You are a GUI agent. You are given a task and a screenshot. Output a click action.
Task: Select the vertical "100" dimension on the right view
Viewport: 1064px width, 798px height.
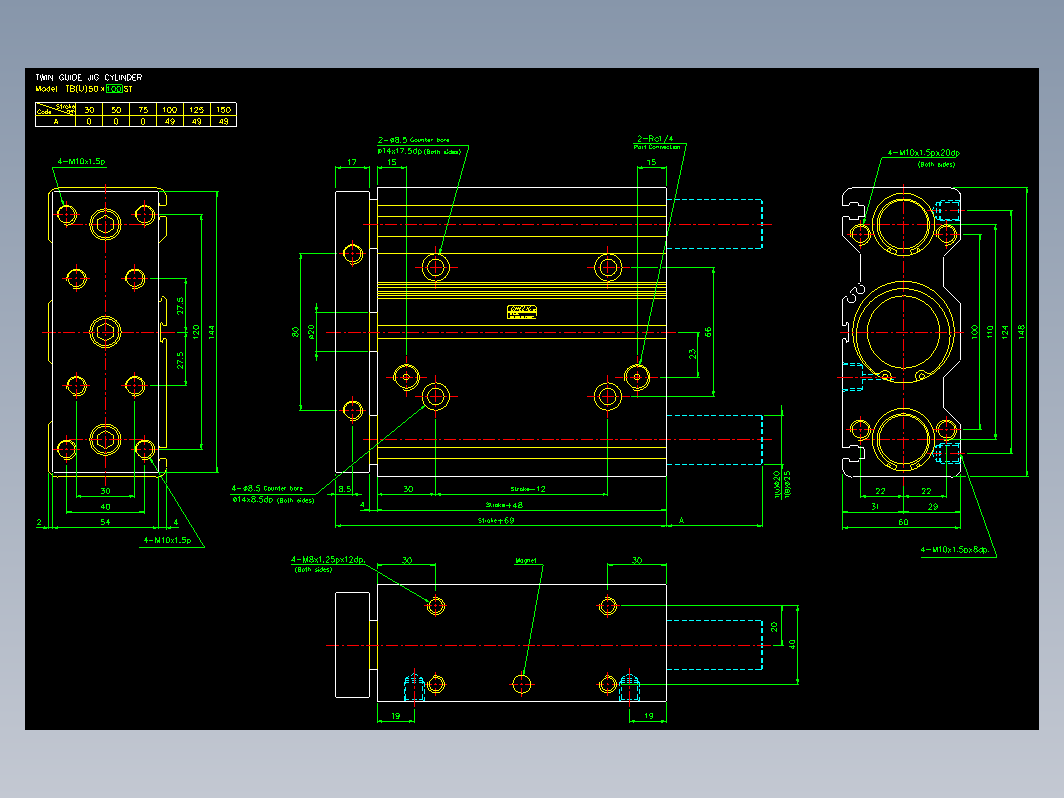(974, 331)
